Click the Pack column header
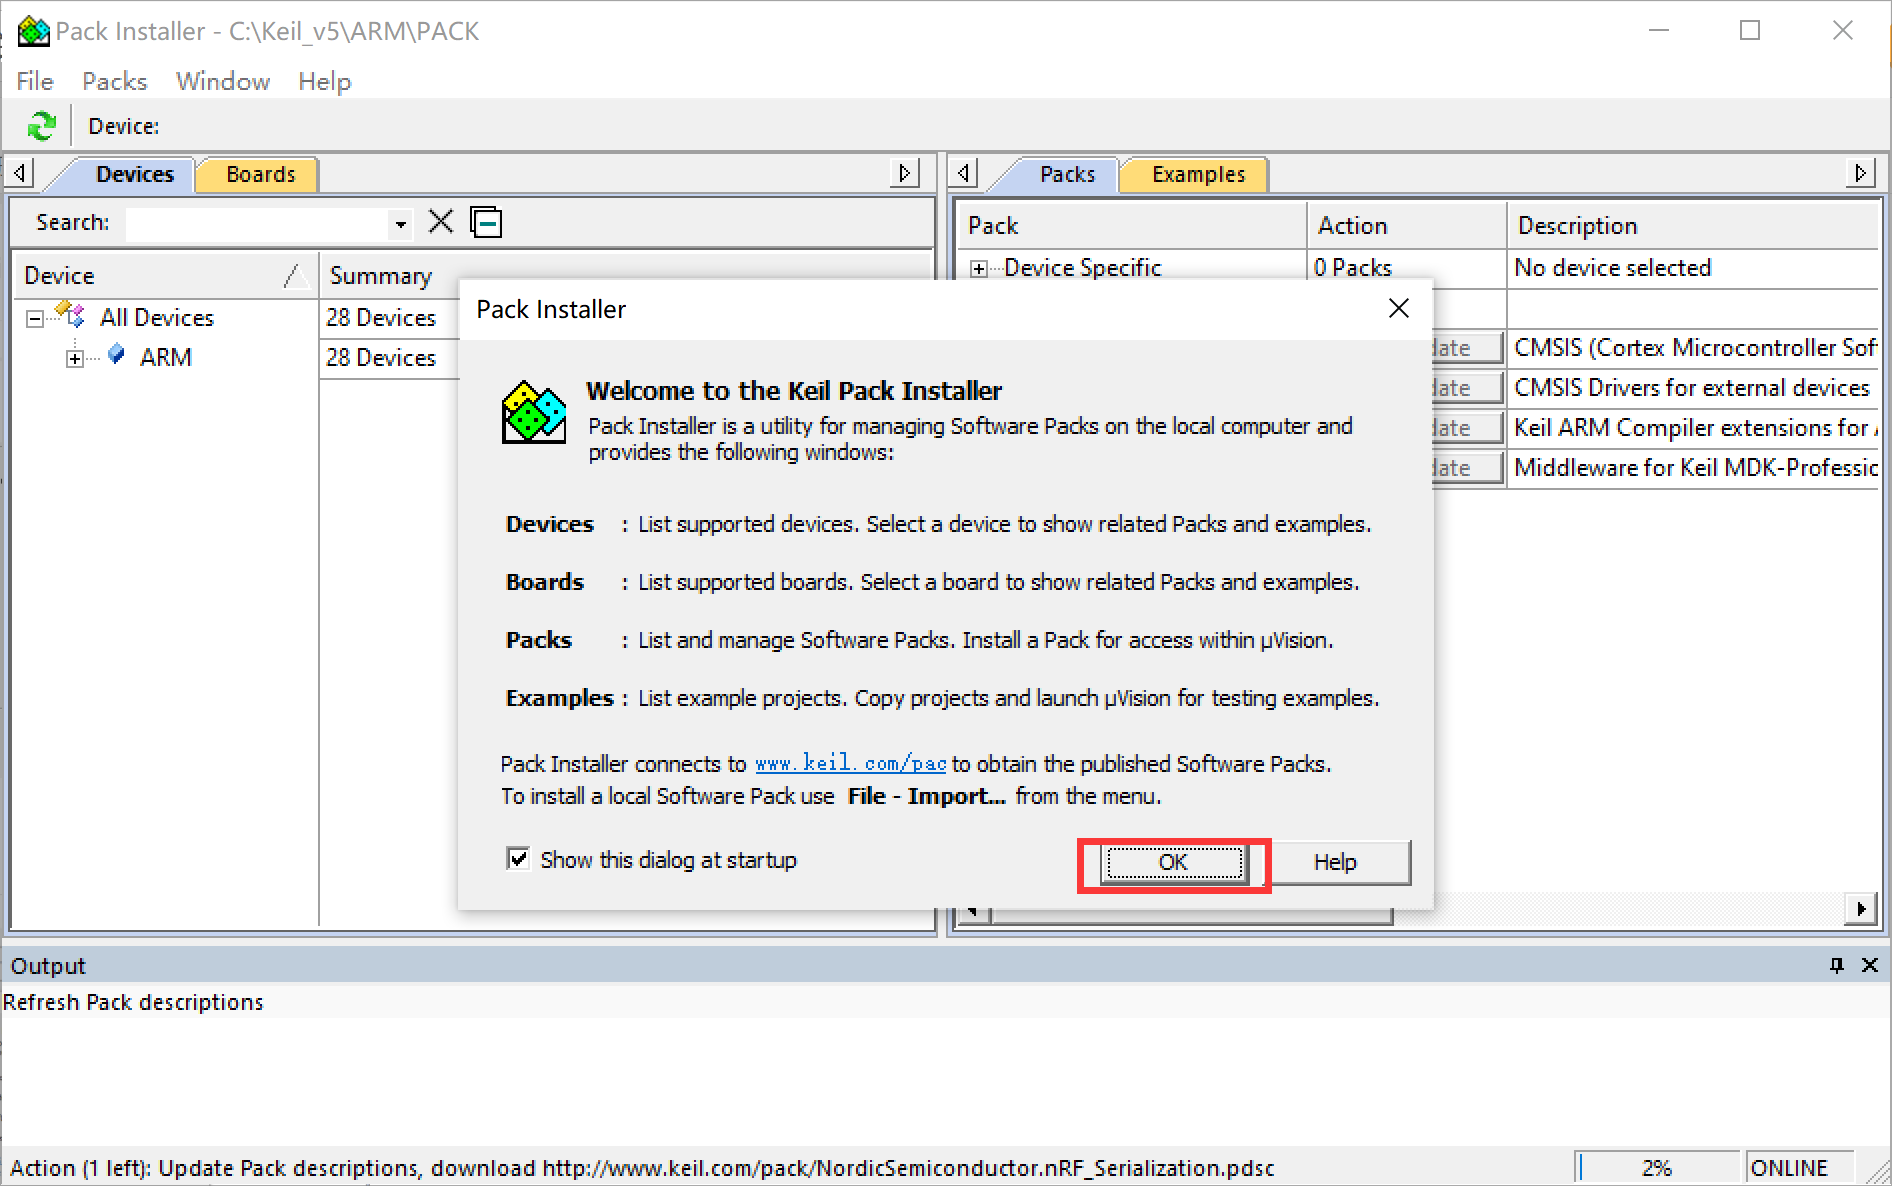1892x1186 pixels. (1132, 226)
